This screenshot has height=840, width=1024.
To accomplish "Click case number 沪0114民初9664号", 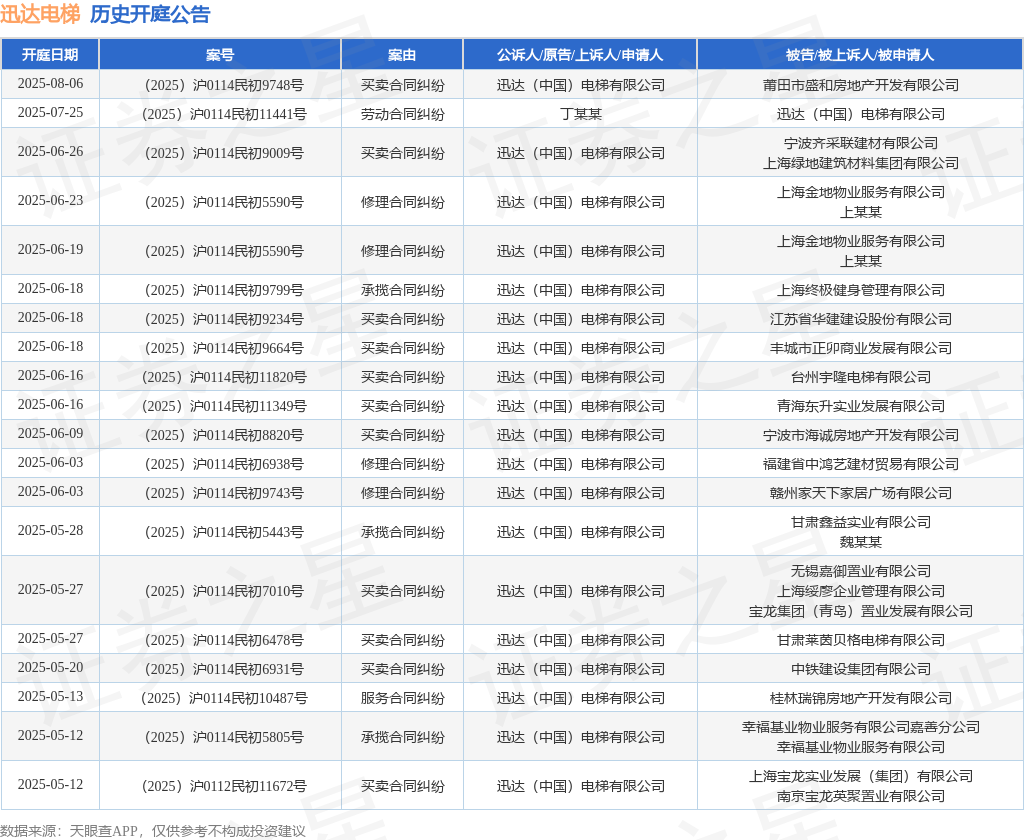I will [248, 348].
